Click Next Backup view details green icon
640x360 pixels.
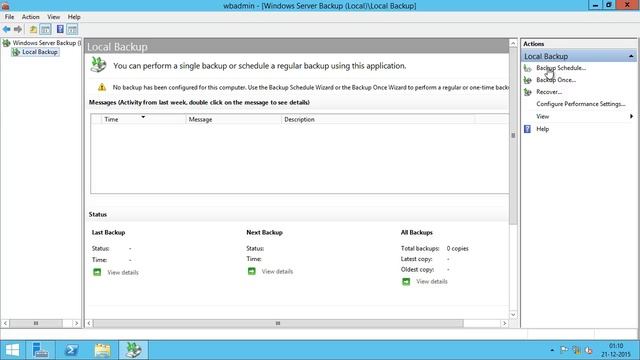(251, 271)
